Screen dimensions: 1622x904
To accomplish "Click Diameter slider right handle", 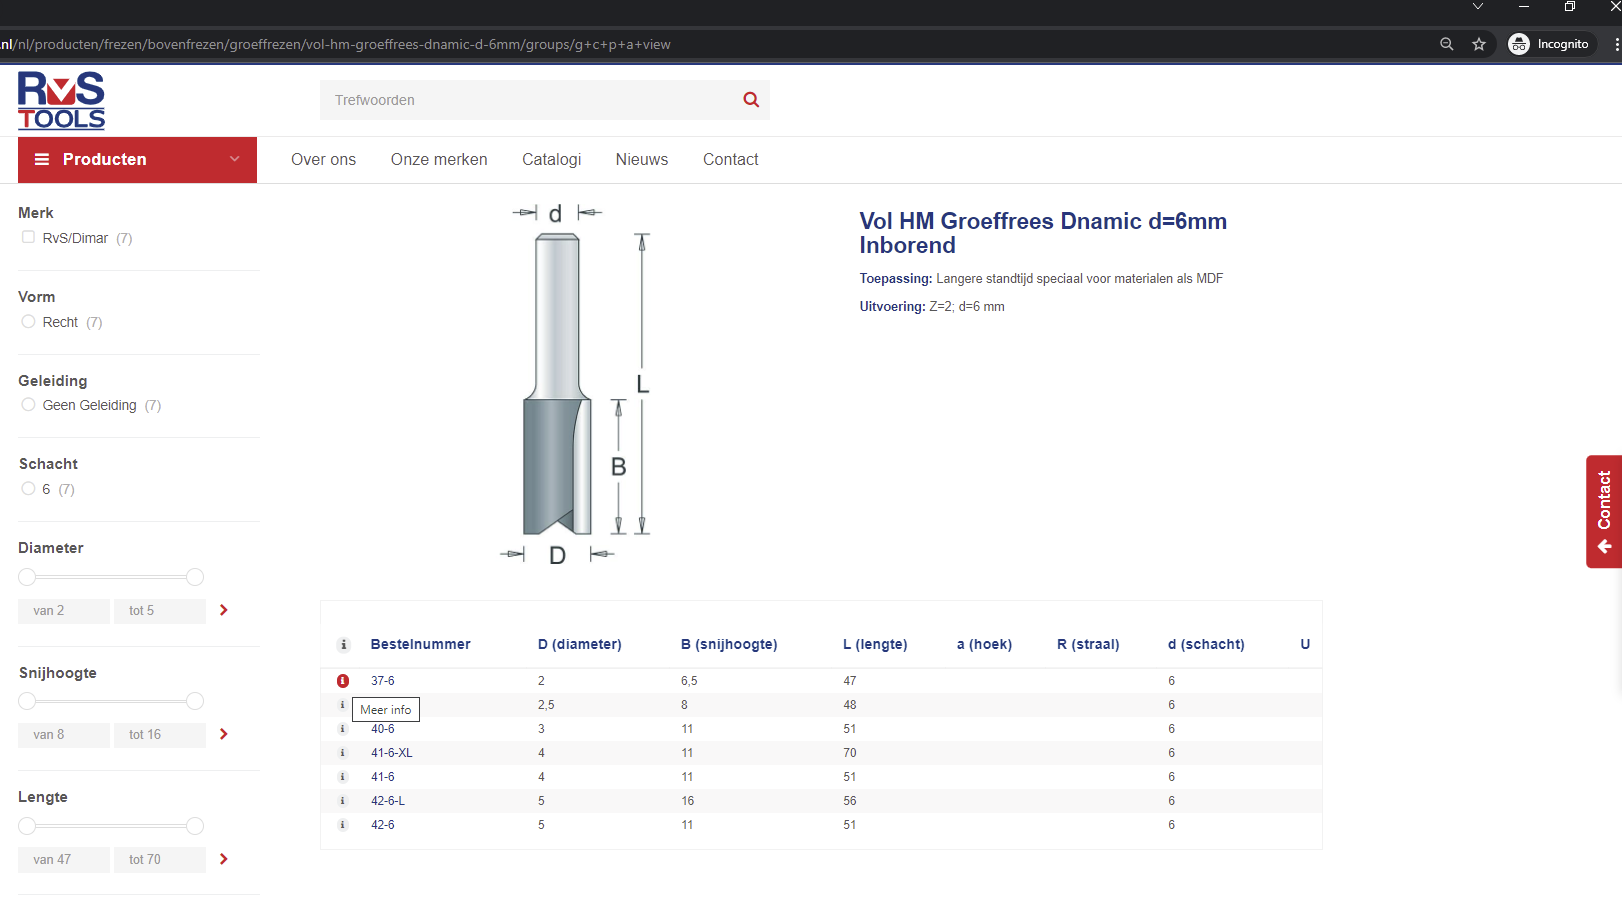I will pyautogui.click(x=195, y=577).
